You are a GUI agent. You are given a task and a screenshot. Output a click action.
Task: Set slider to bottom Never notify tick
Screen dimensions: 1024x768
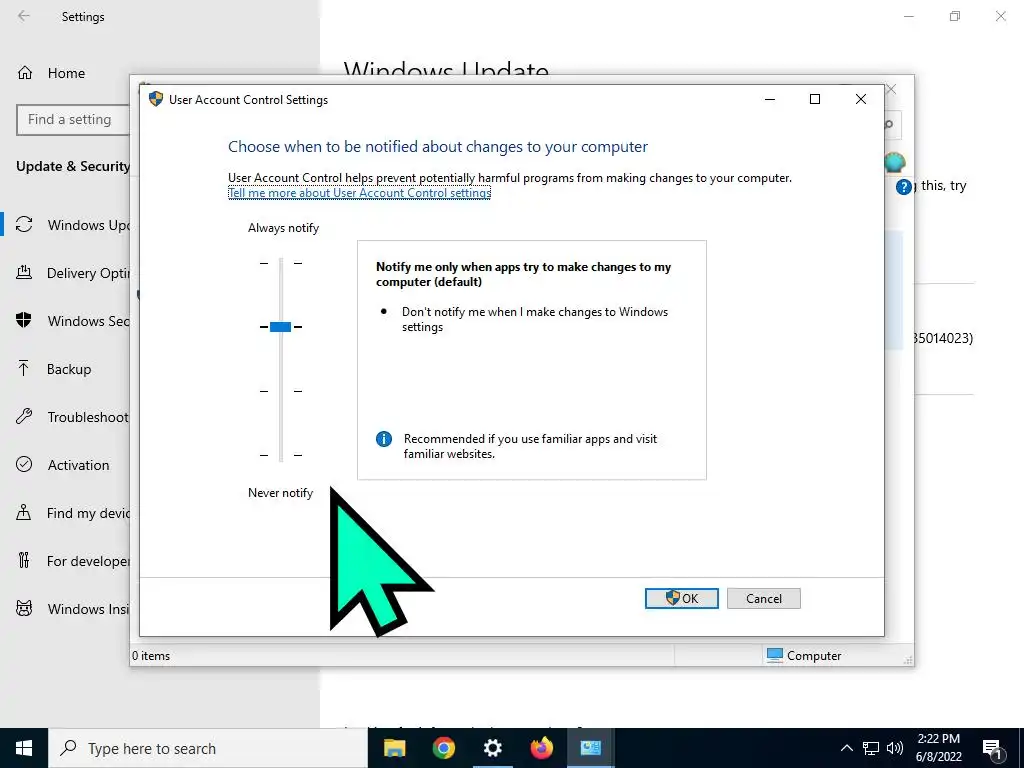tap(281, 455)
